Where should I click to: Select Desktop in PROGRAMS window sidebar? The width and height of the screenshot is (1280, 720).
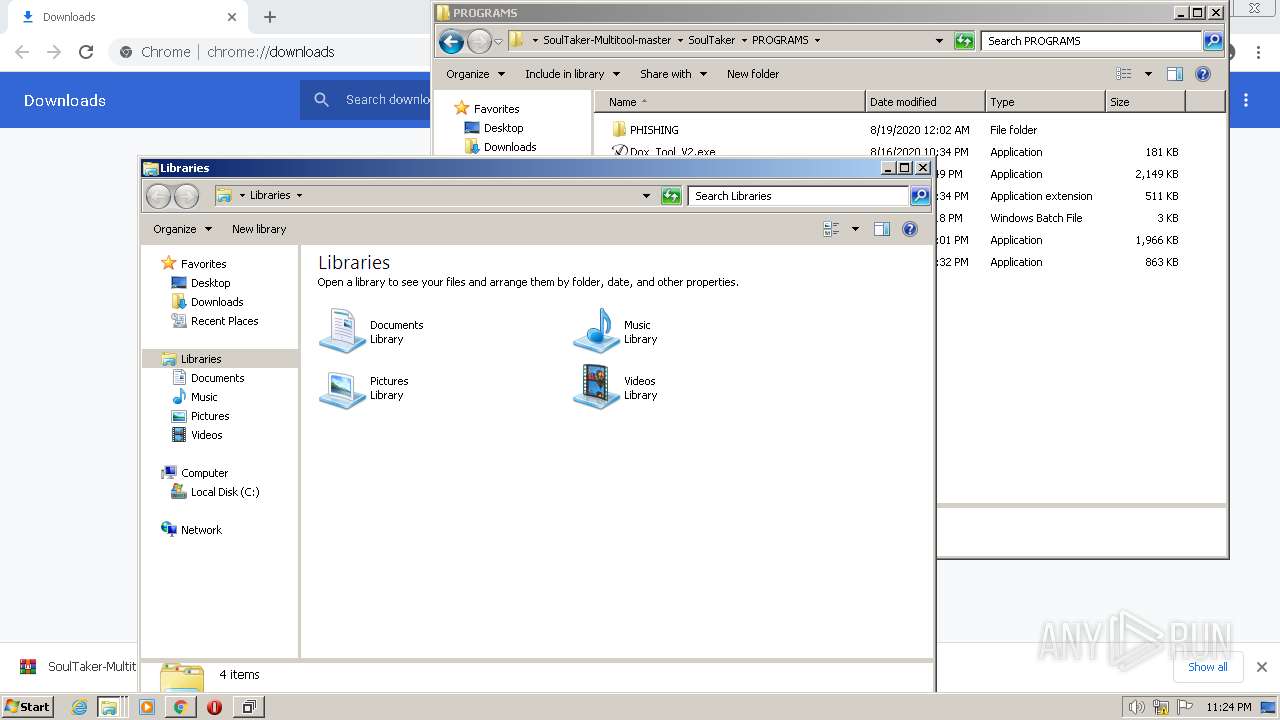tap(503, 128)
